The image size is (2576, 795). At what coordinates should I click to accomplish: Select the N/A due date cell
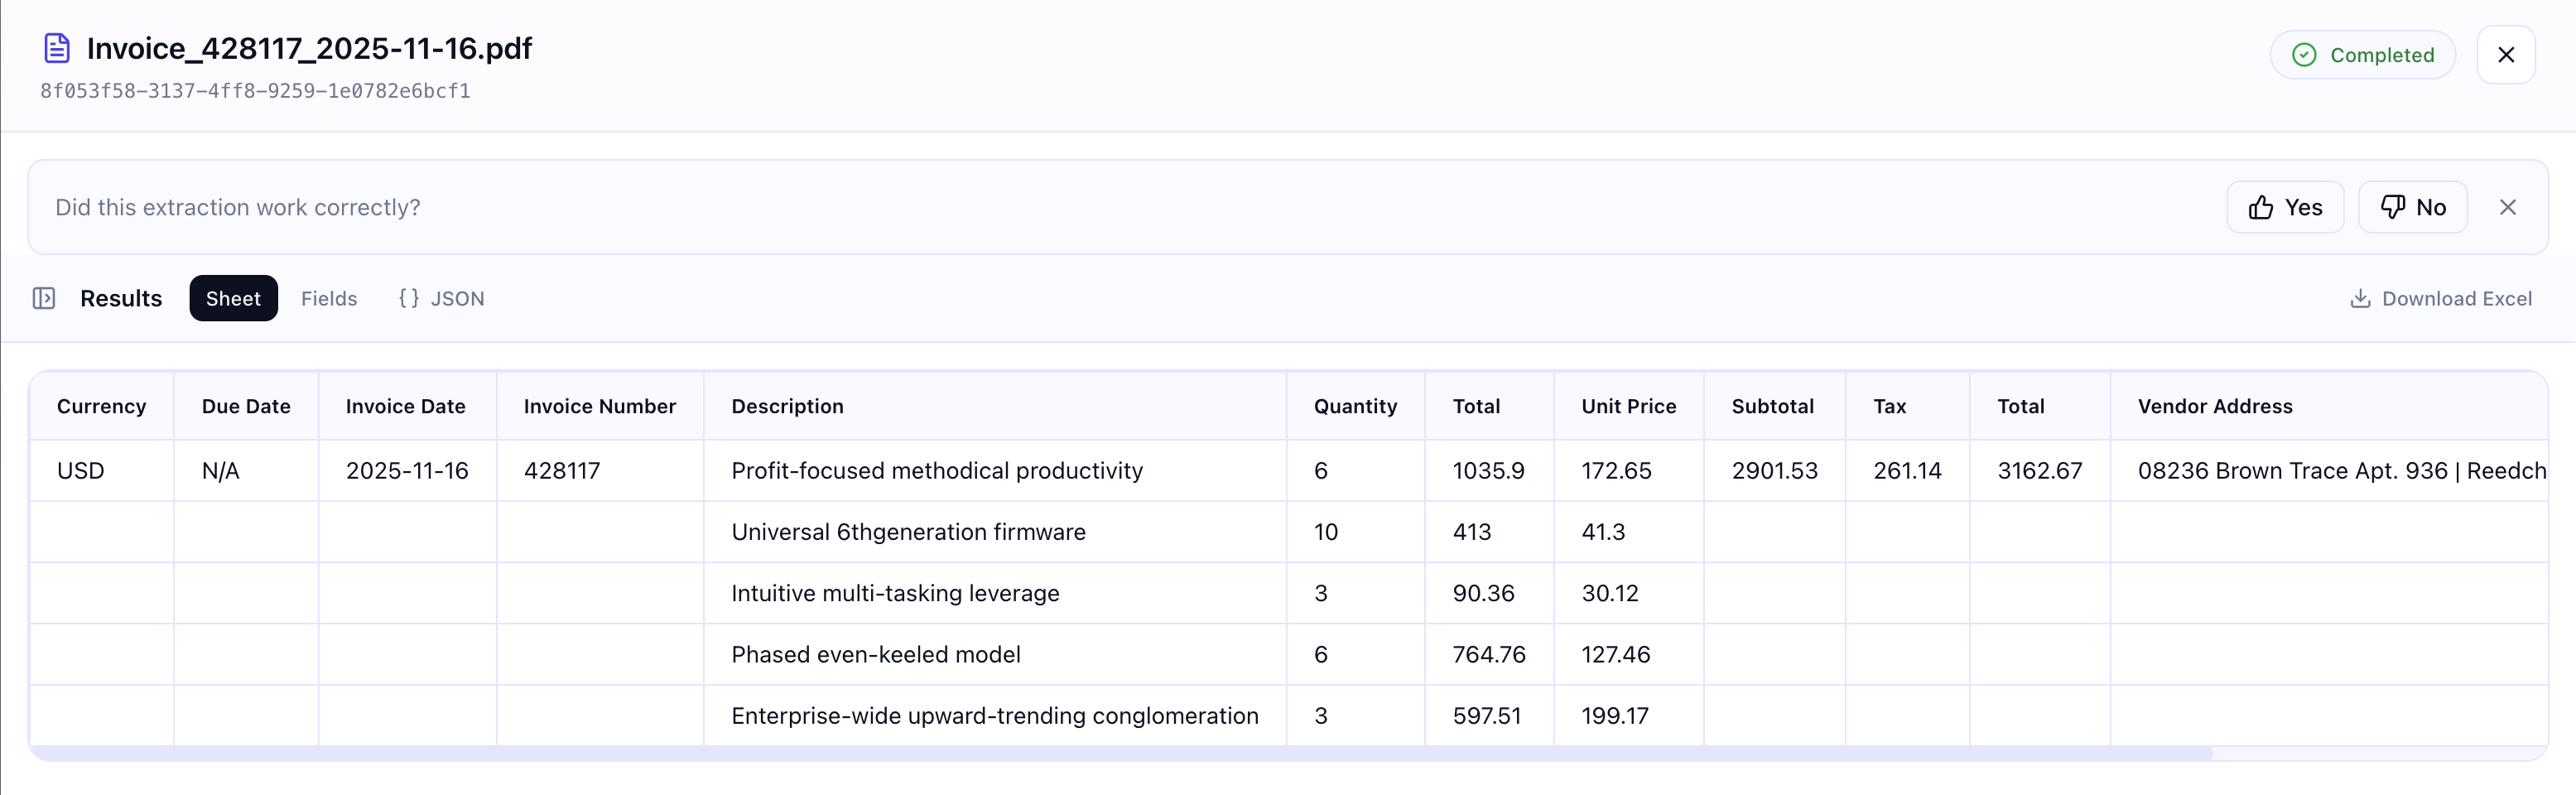click(x=246, y=471)
